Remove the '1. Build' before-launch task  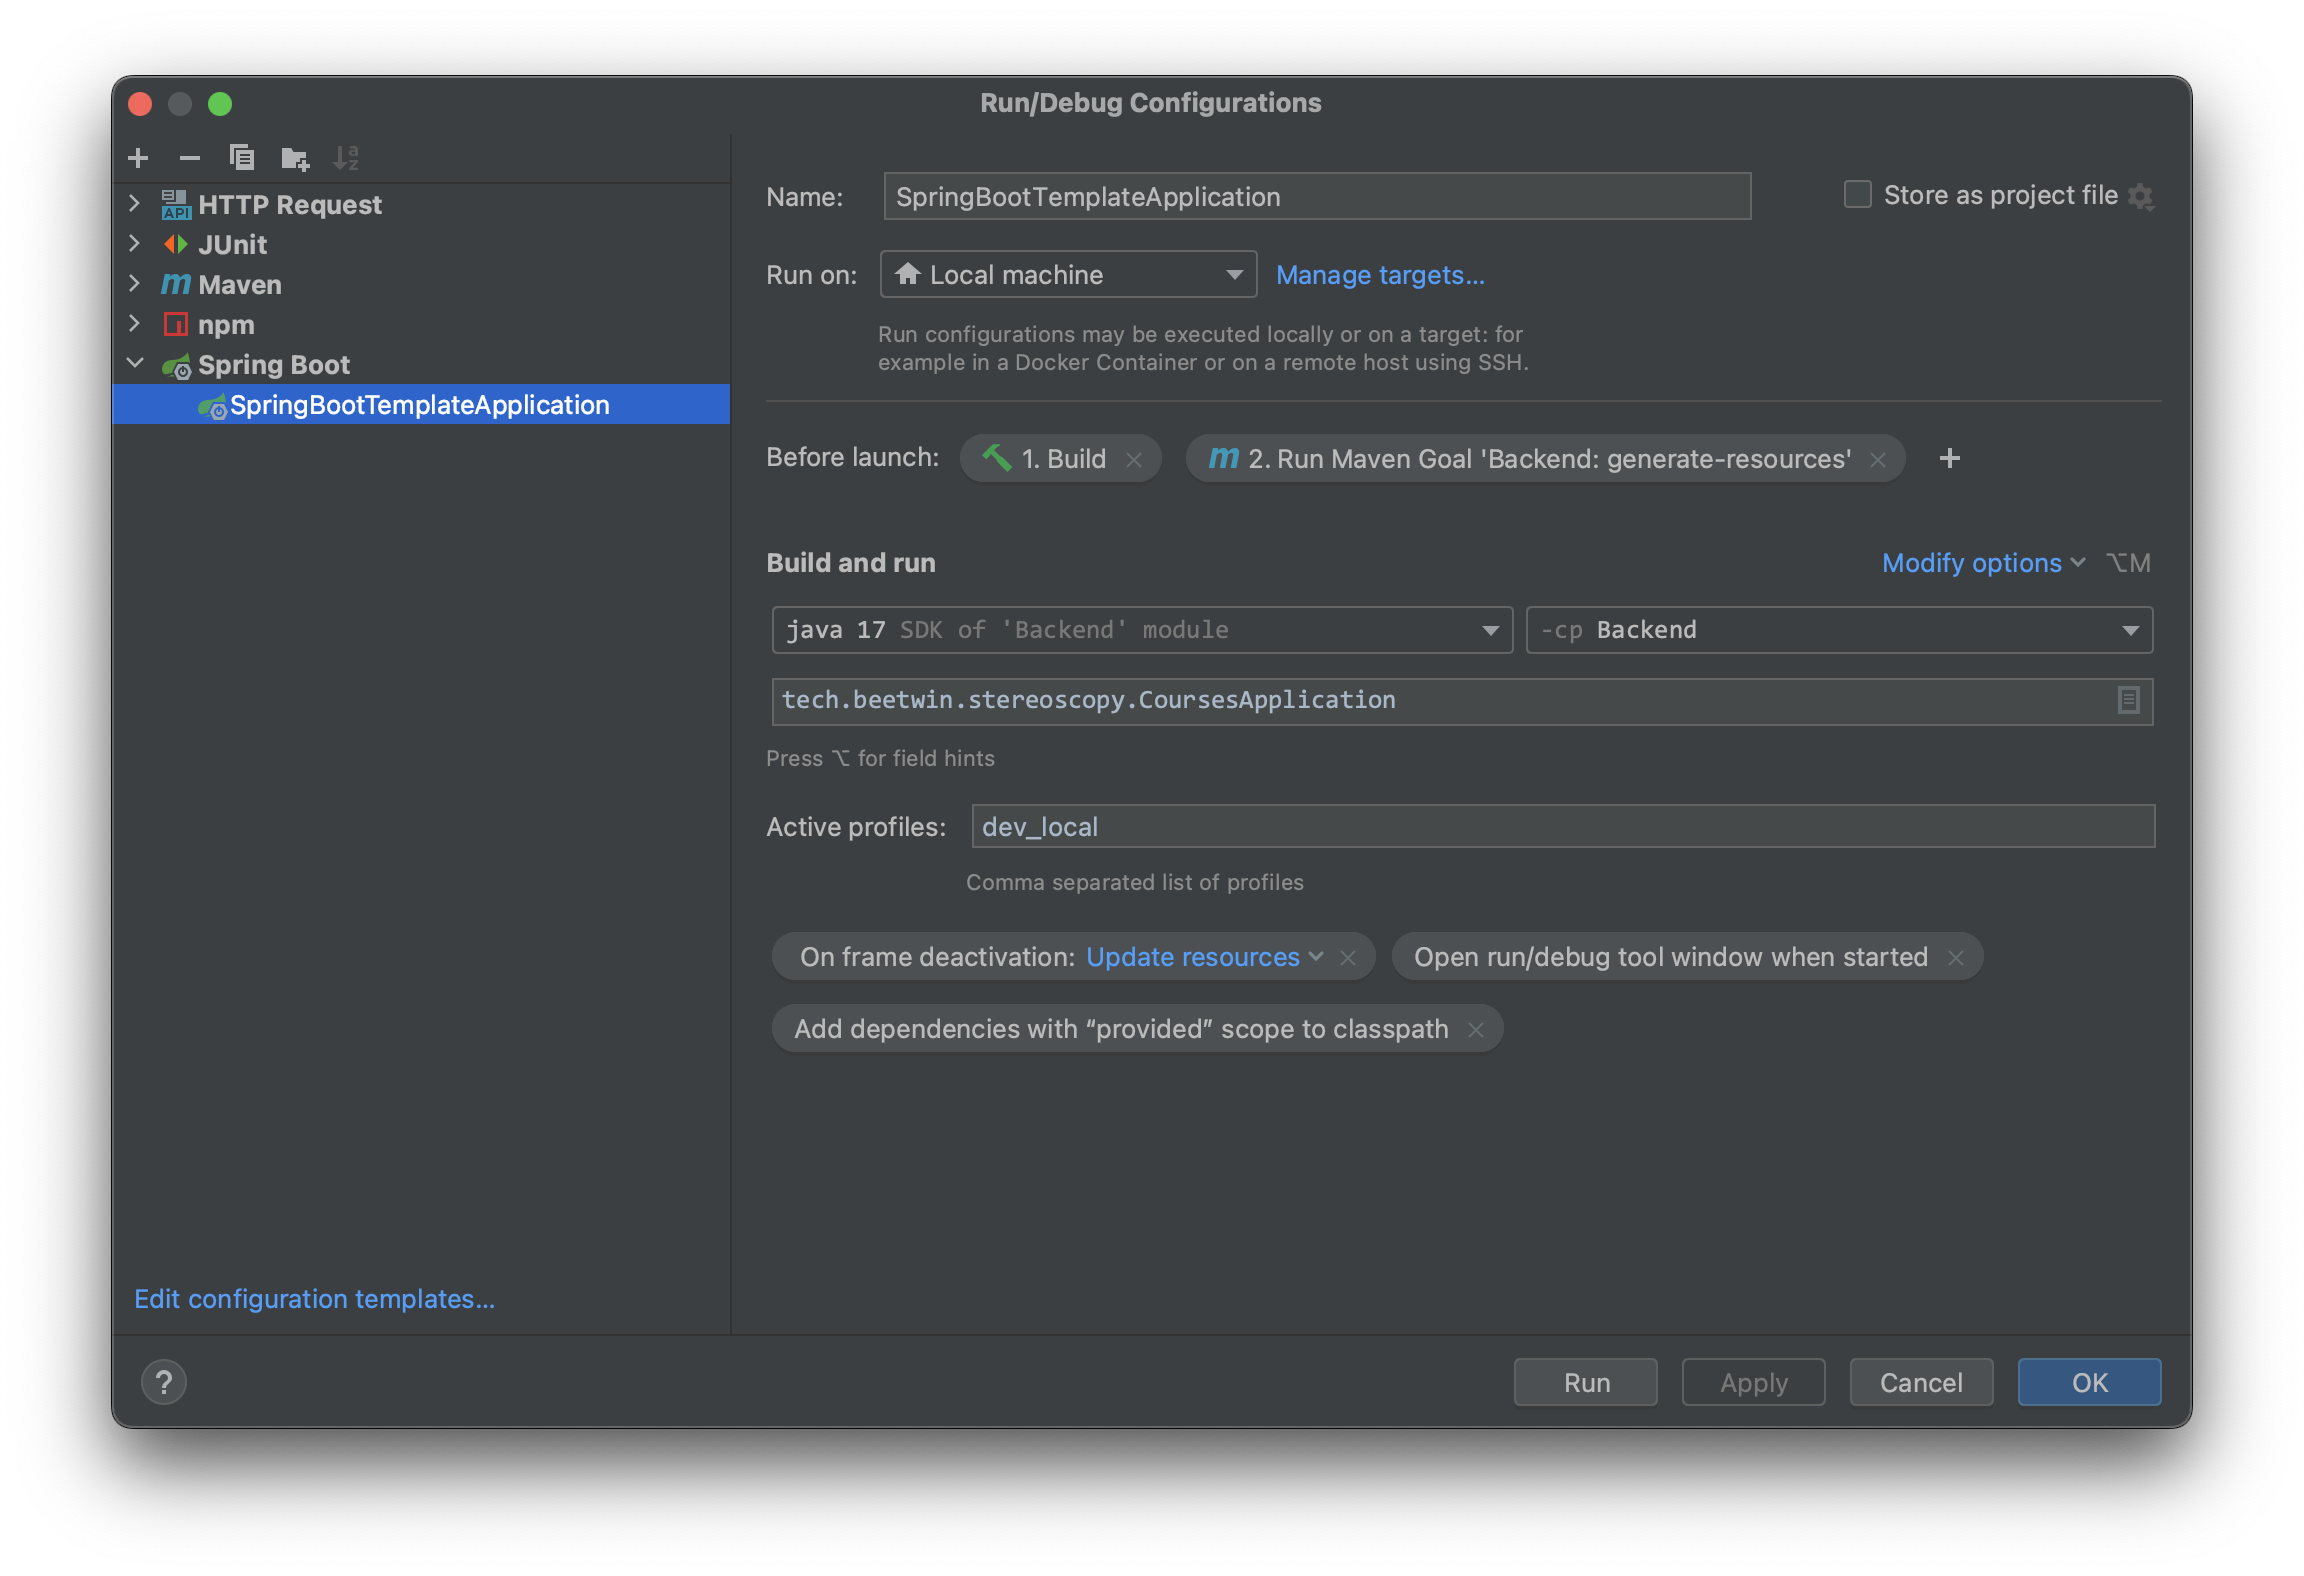point(1134,460)
